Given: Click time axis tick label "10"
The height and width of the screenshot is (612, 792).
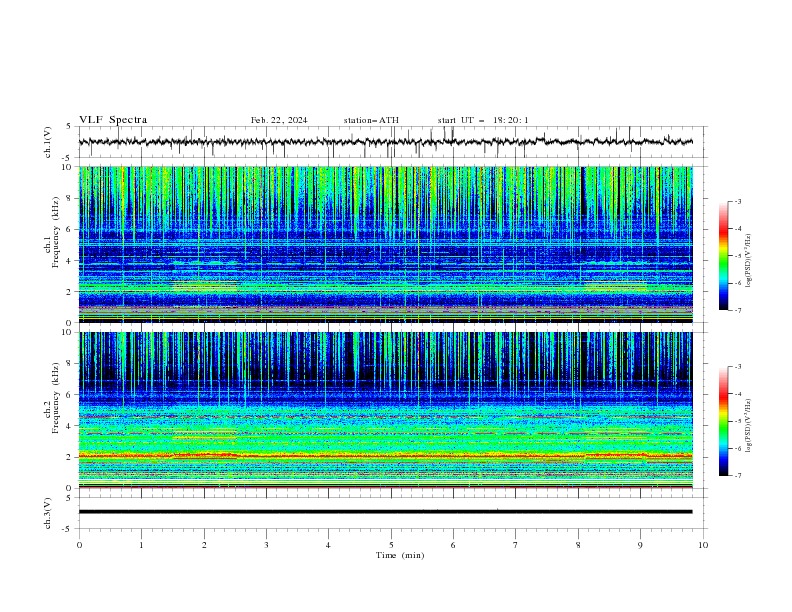Looking at the screenshot, I should point(703,545).
